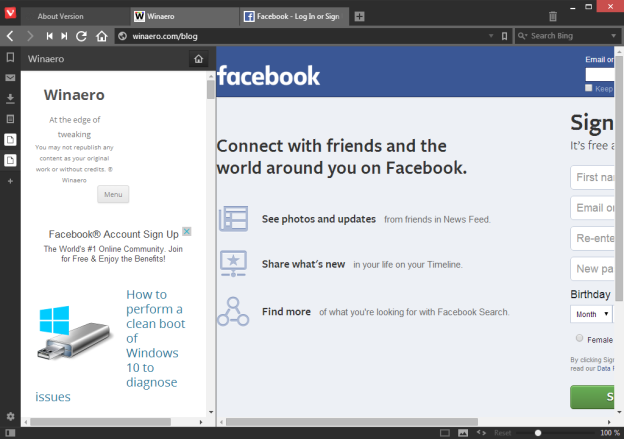Click the Fast Forward navigation button
Screen dimensions: 624x439
(x=64, y=36)
